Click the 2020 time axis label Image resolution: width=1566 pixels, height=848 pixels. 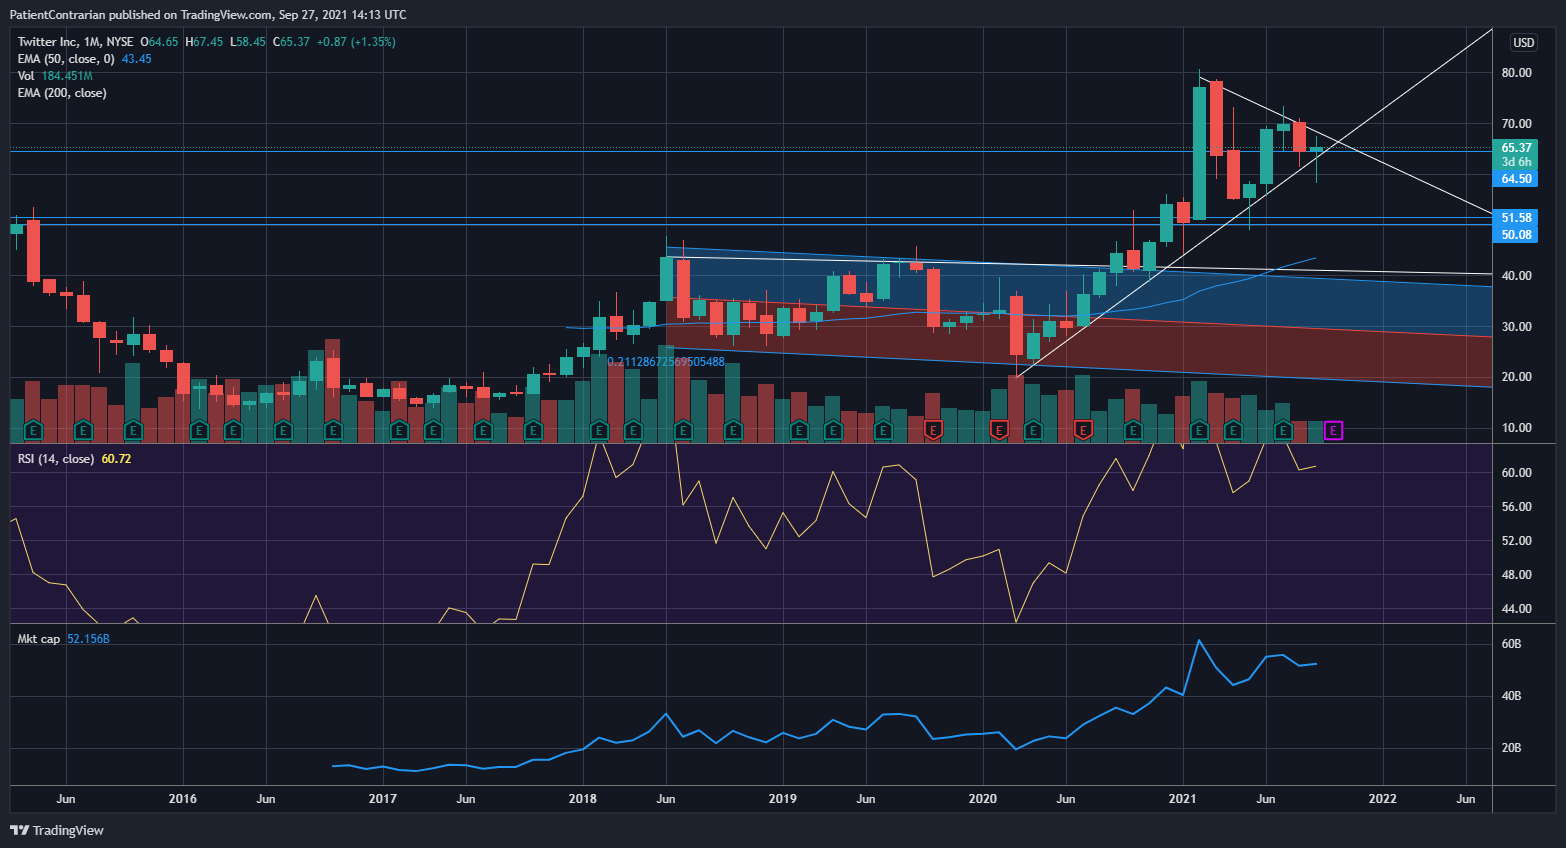983,799
